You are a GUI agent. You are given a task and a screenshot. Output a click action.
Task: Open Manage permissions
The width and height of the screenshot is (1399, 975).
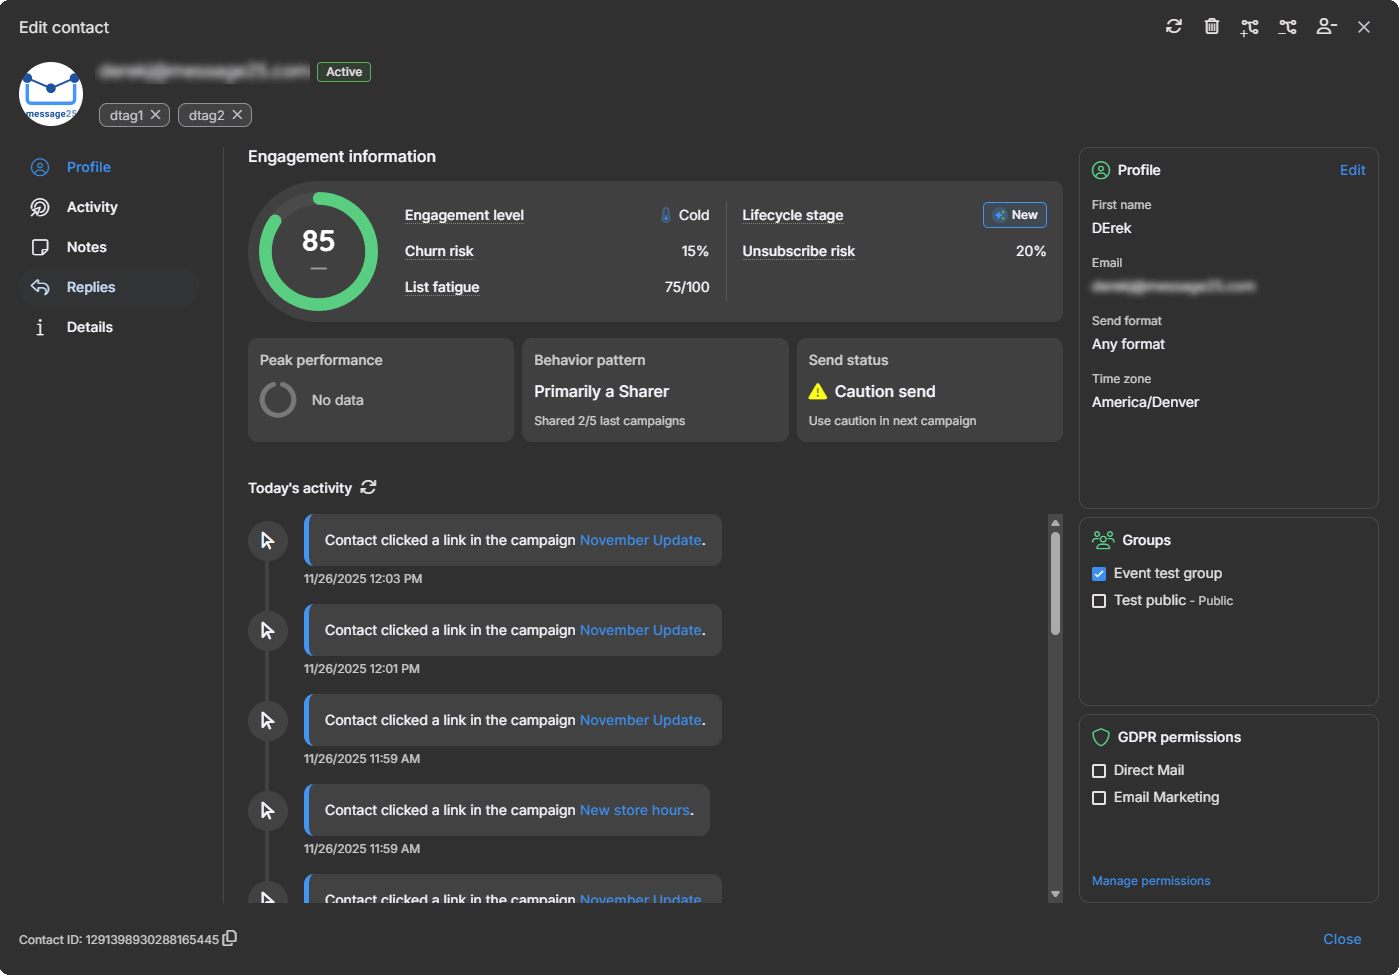1151,880
